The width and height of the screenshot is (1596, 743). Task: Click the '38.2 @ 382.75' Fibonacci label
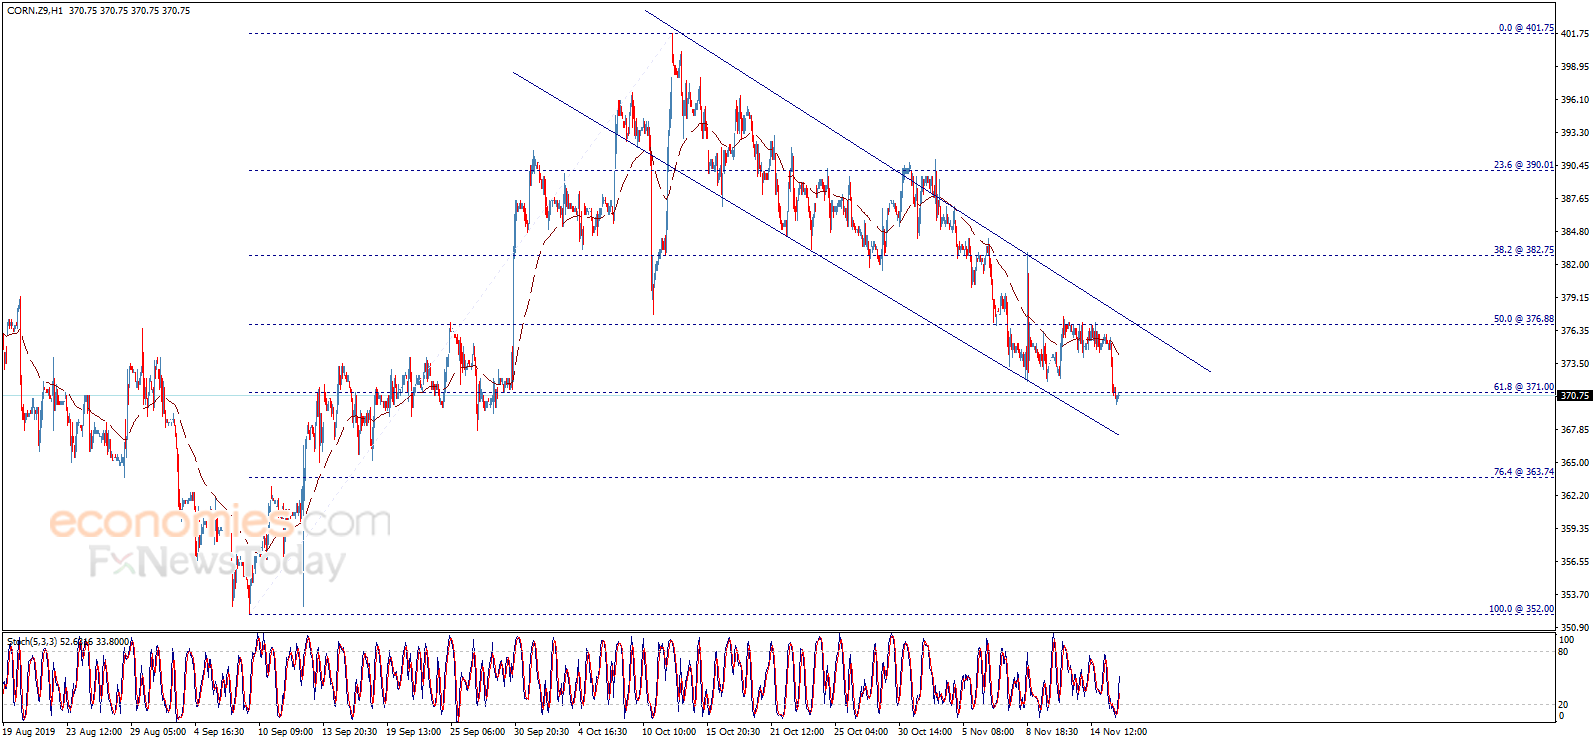[1524, 250]
